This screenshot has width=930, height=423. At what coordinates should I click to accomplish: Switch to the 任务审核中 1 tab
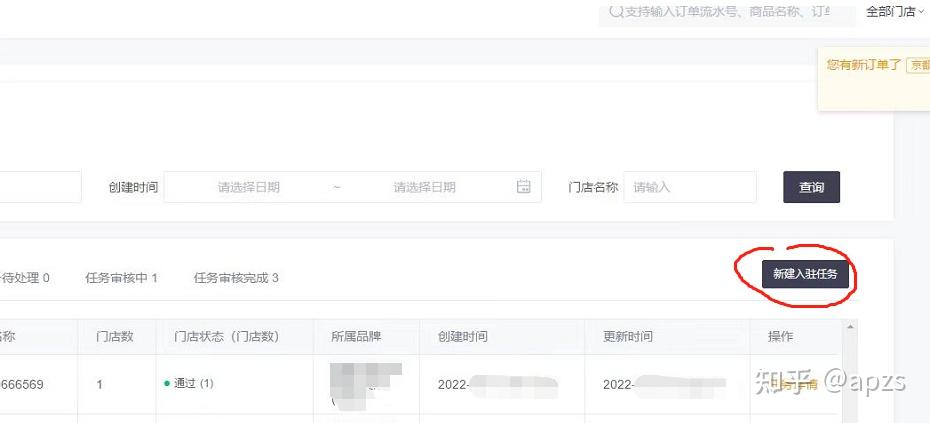coord(122,278)
